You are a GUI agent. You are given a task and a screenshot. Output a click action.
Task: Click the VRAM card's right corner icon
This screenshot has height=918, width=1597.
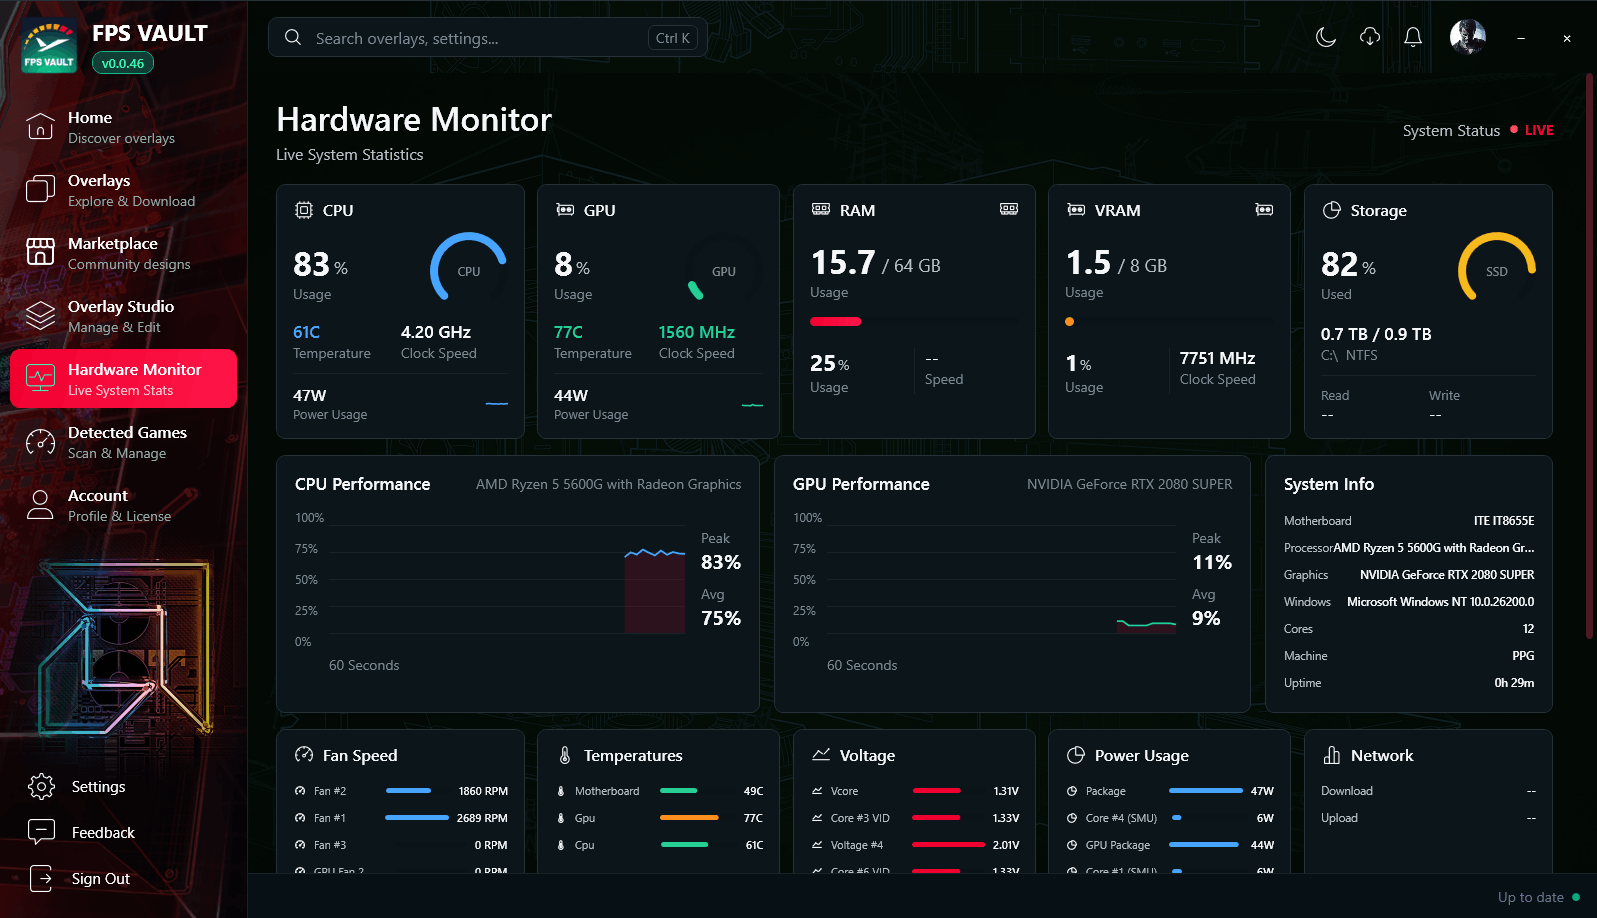[x=1264, y=210]
